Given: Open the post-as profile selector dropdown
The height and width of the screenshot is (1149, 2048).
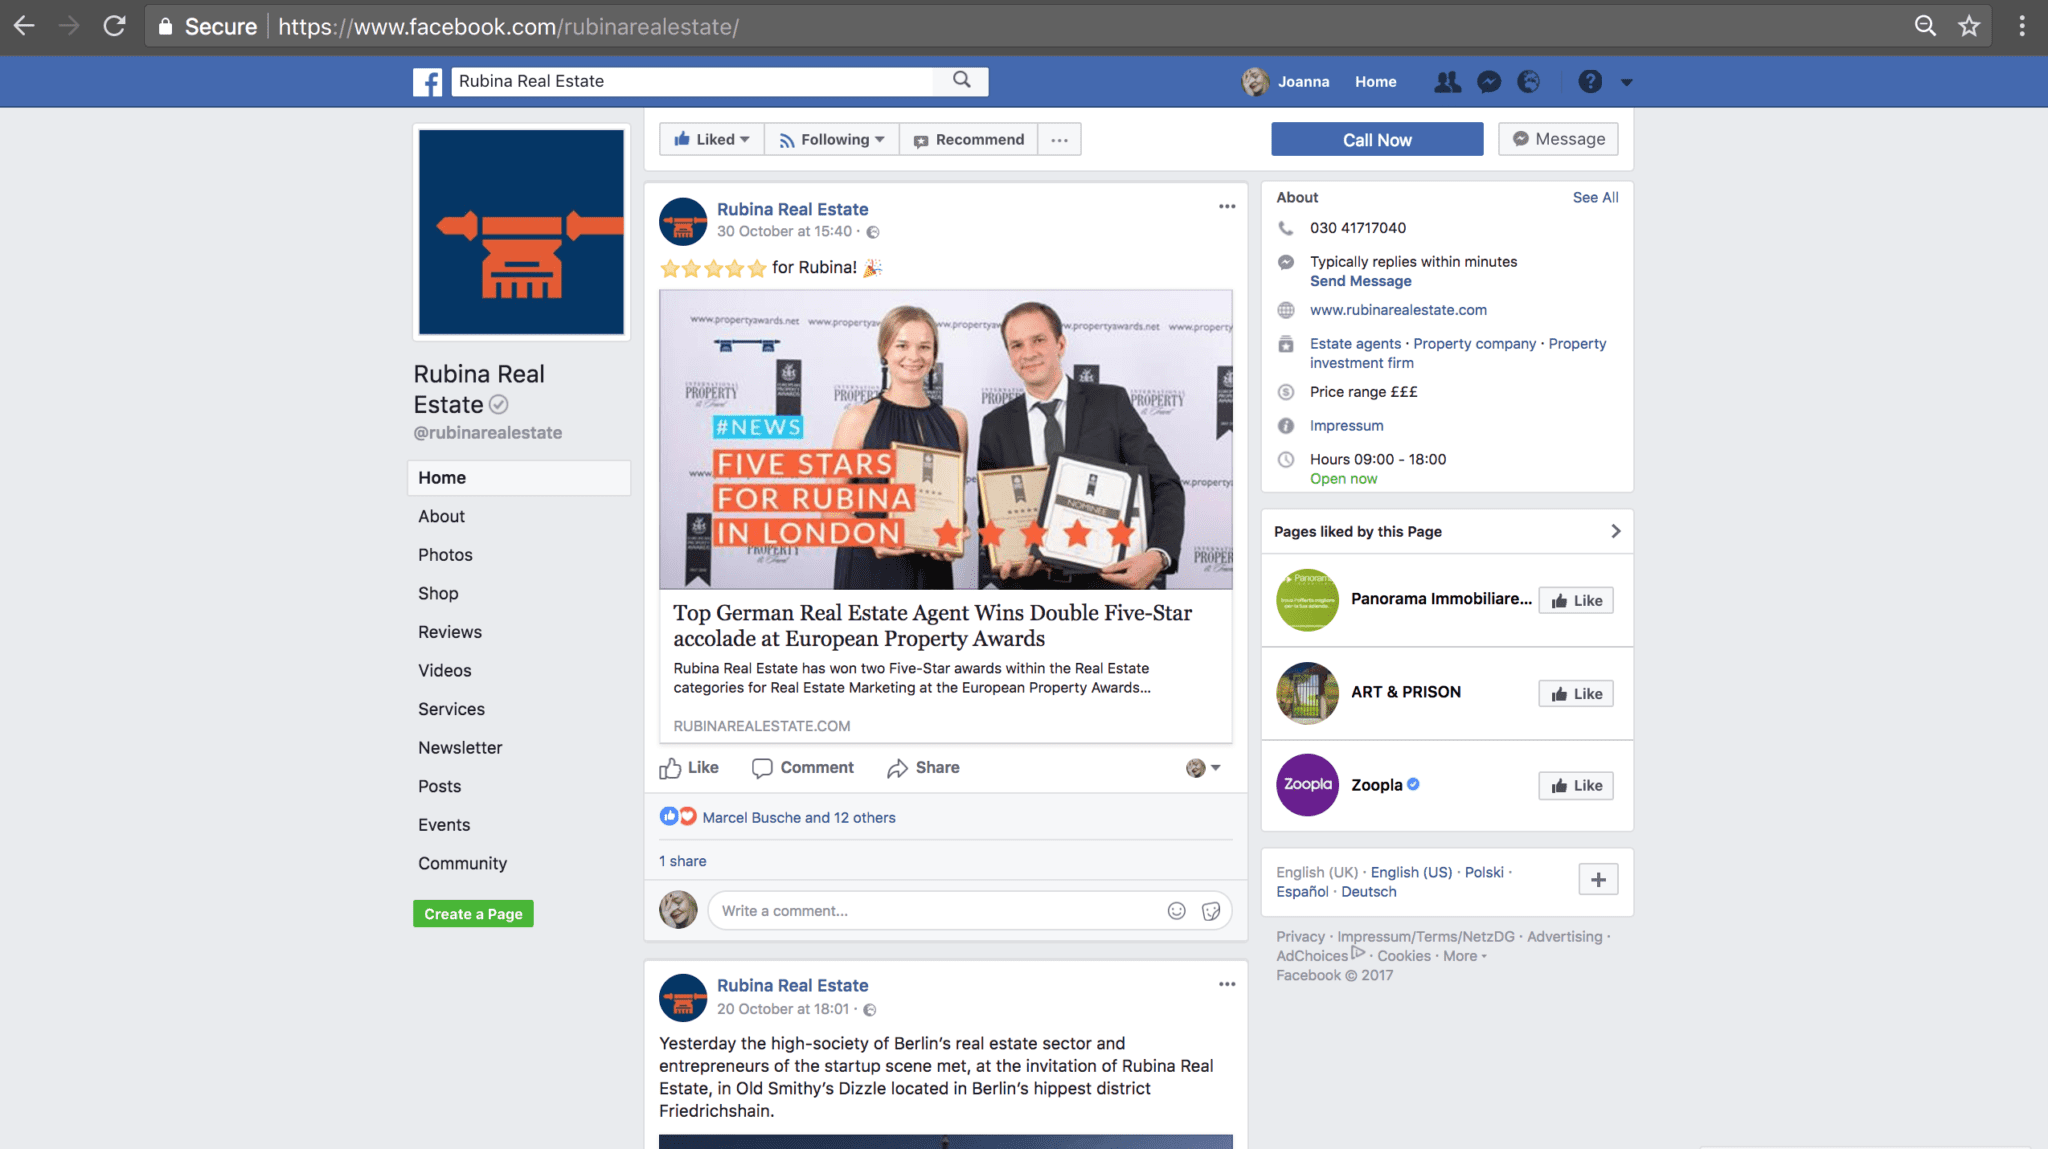Looking at the screenshot, I should pos(1203,767).
